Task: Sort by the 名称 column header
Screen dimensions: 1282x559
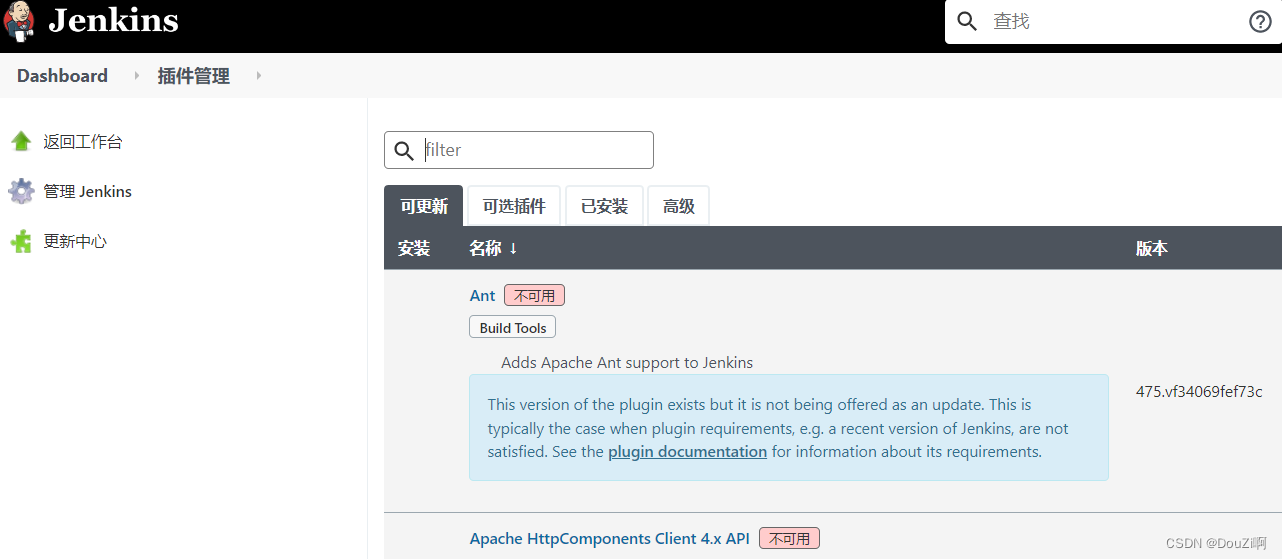Action: [x=493, y=248]
